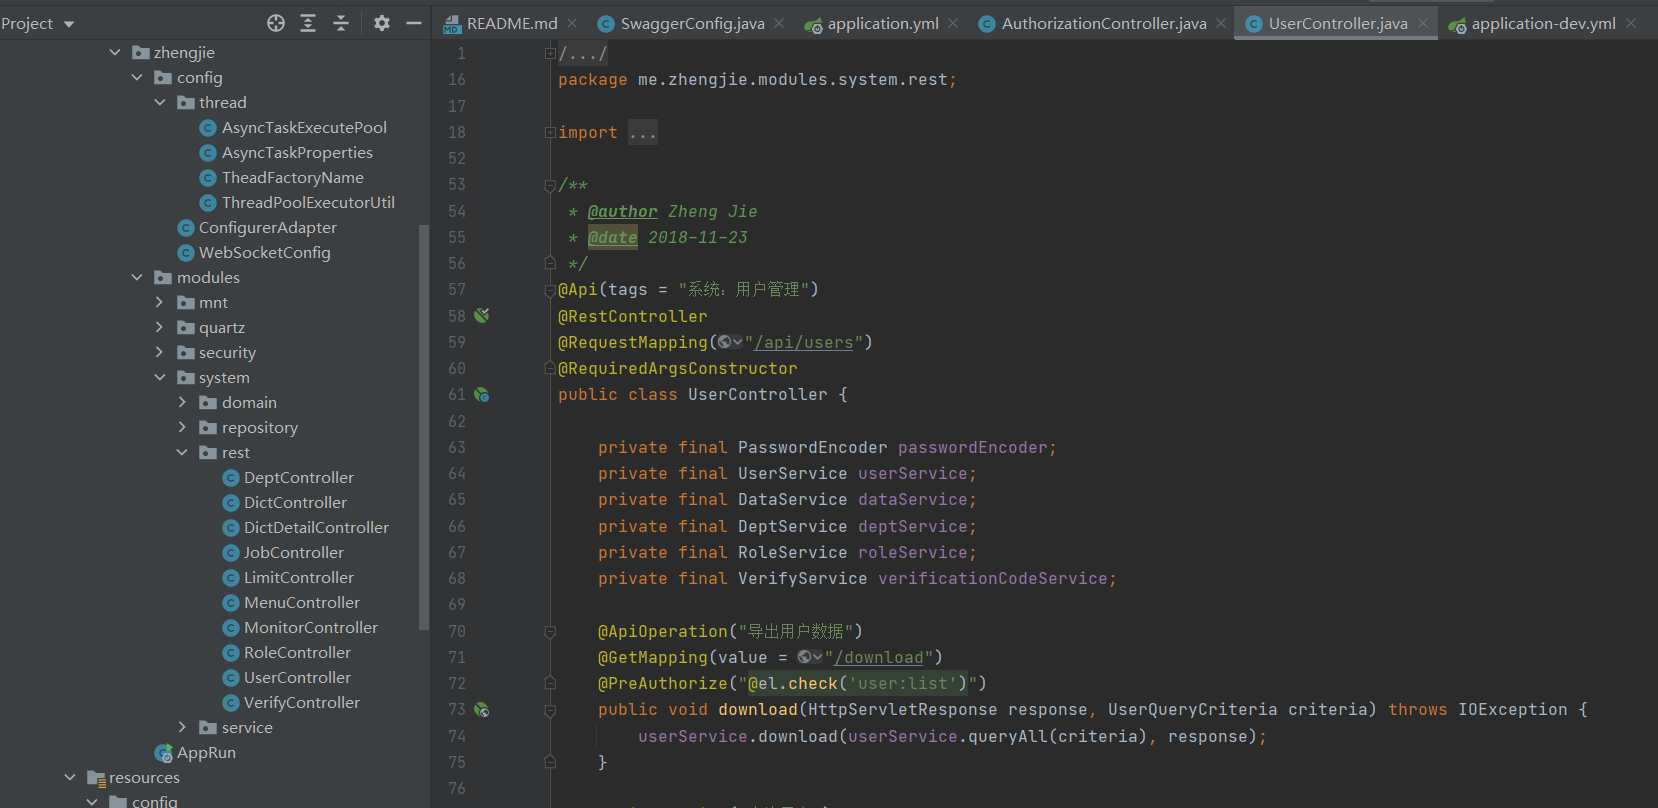The height and width of the screenshot is (808, 1658).
Task: Collapse the config folder under zhengjie
Action: [137, 77]
